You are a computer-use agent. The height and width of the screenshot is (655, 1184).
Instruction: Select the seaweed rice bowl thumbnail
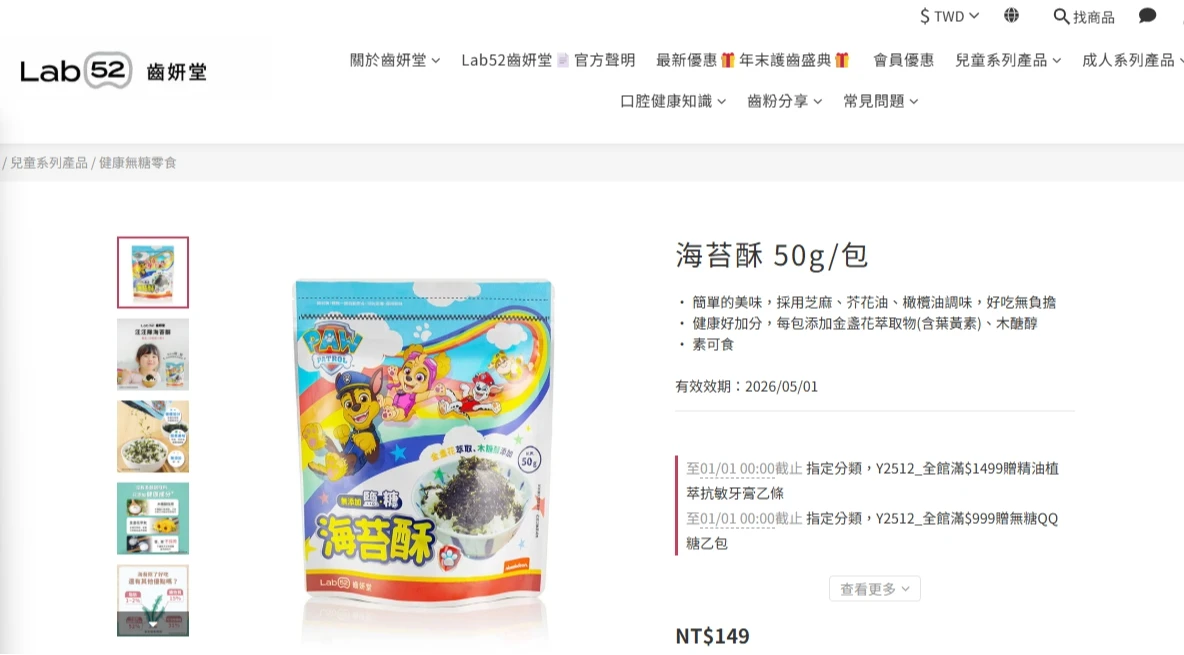click(x=153, y=437)
